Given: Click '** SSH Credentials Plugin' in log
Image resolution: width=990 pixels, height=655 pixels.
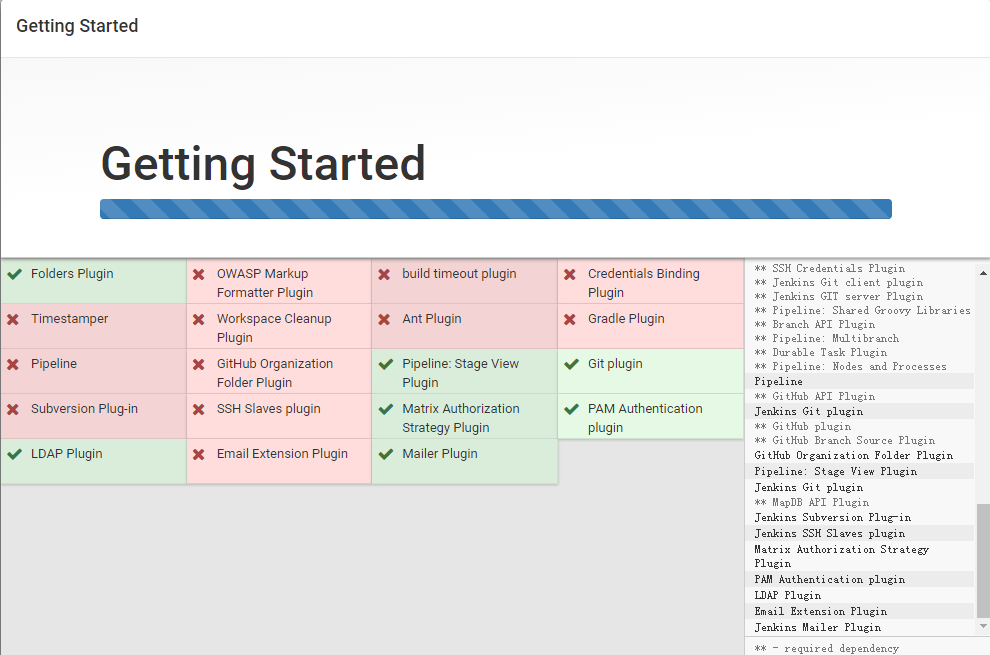Looking at the screenshot, I should [x=830, y=268].
